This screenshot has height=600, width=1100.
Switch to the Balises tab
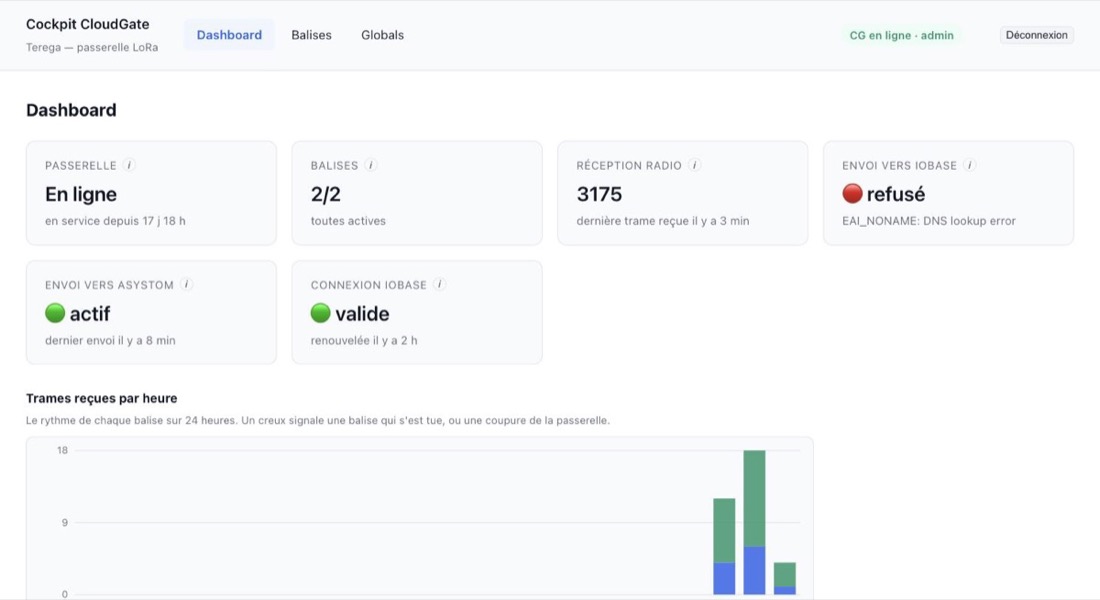coord(311,35)
